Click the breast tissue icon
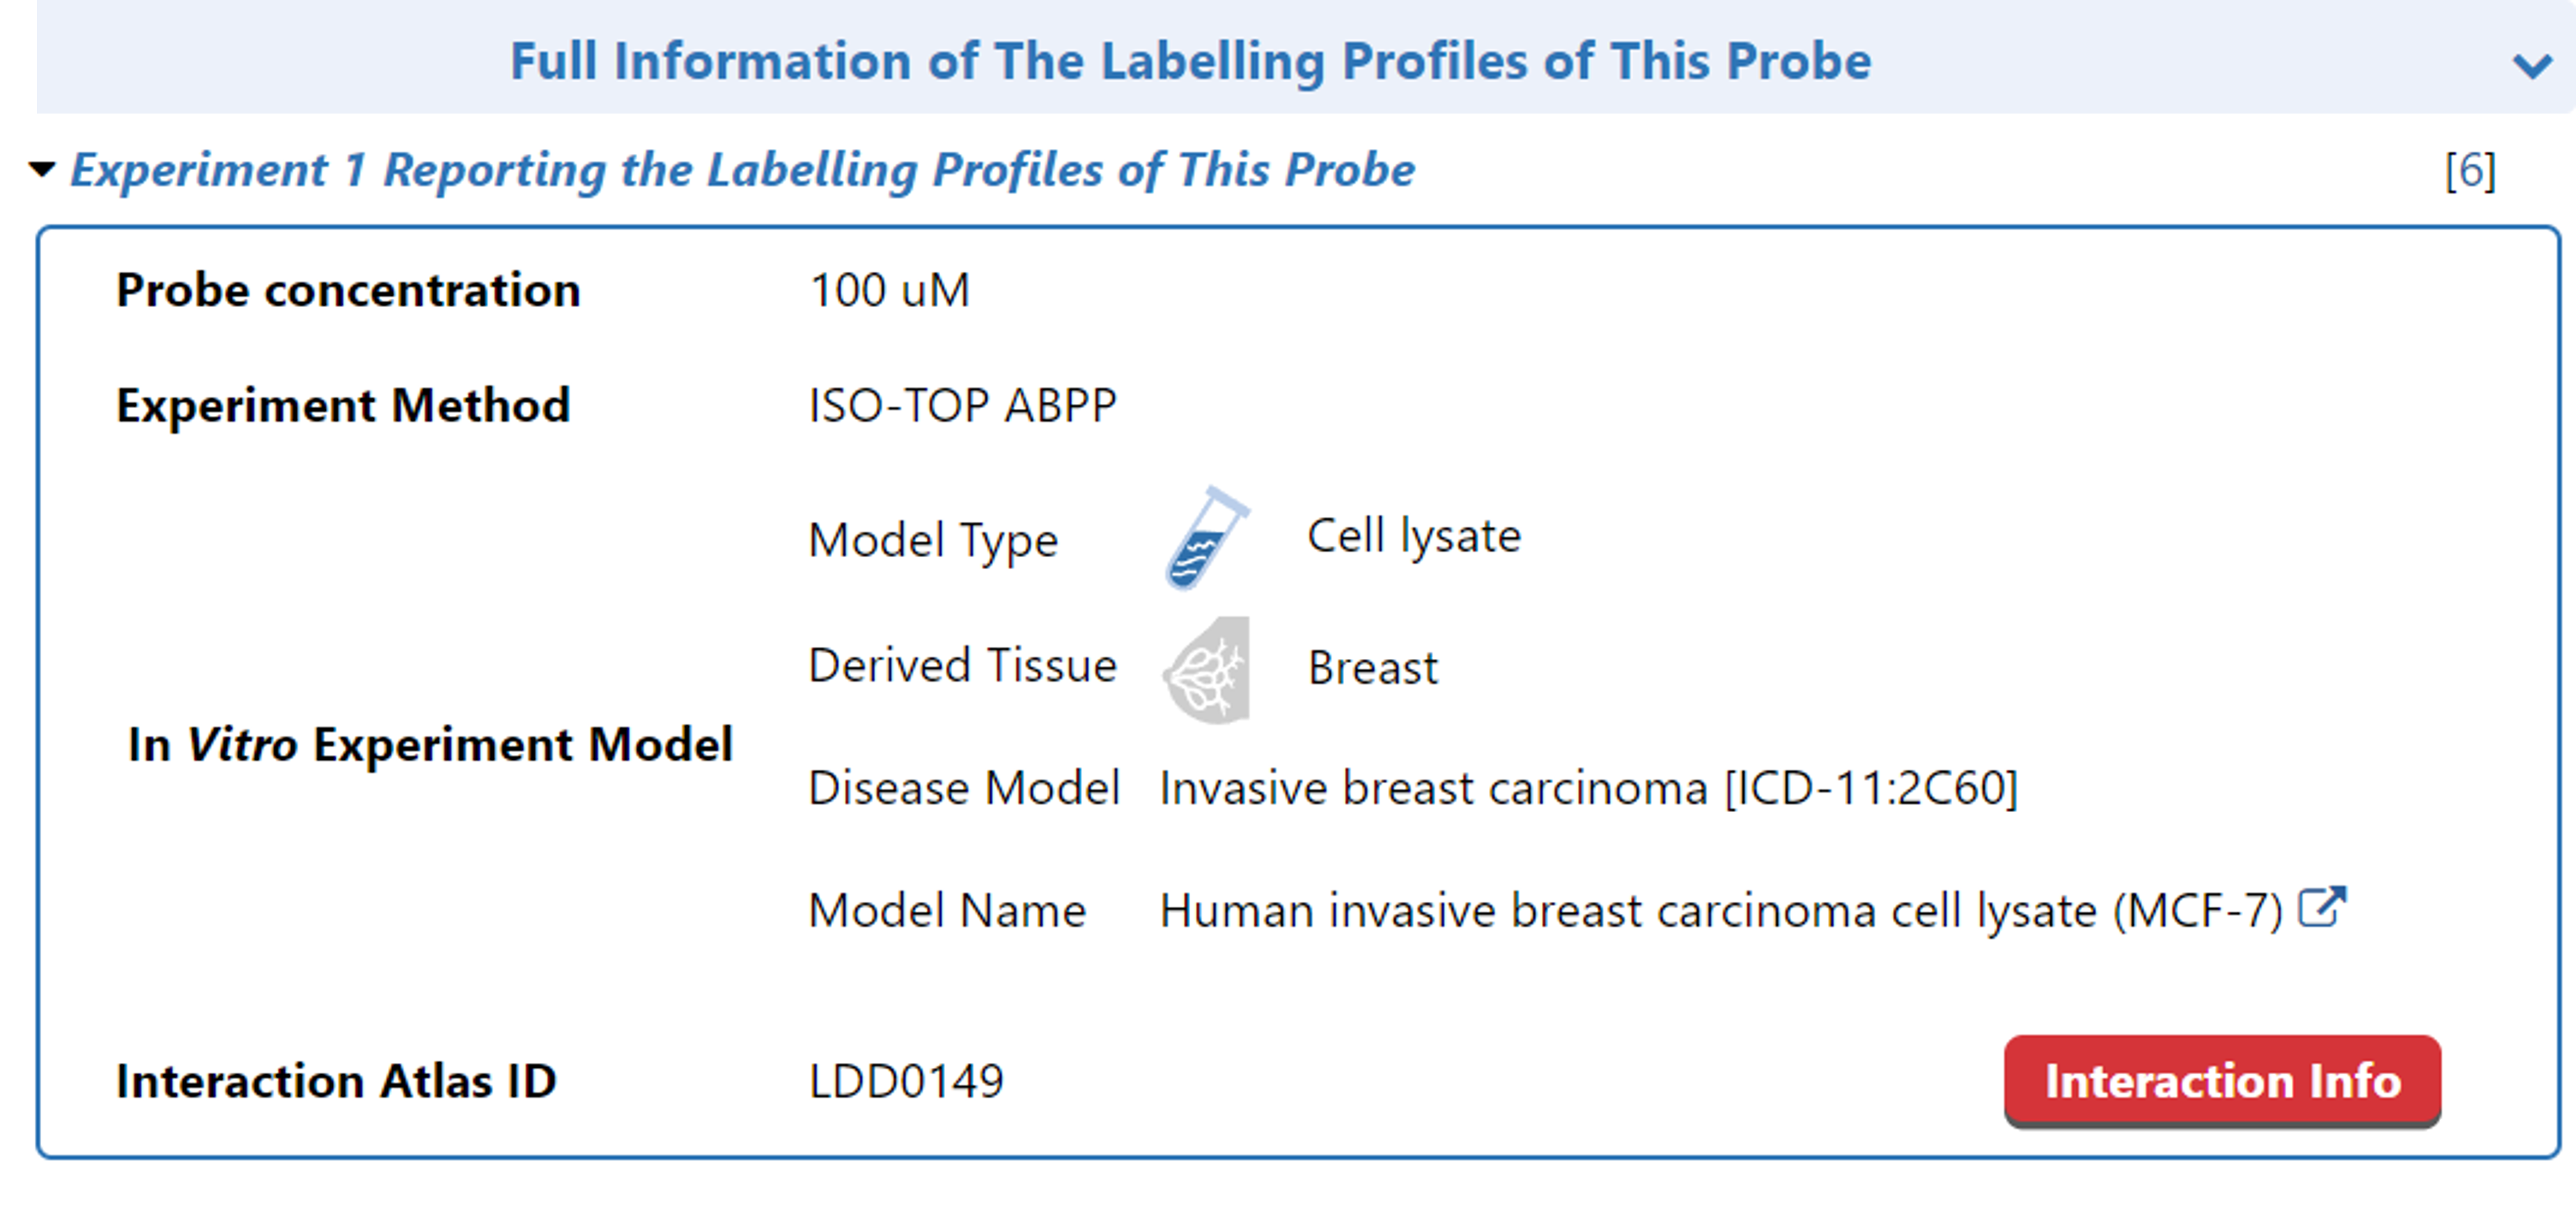This screenshot has width=2576, height=1205. [1206, 668]
